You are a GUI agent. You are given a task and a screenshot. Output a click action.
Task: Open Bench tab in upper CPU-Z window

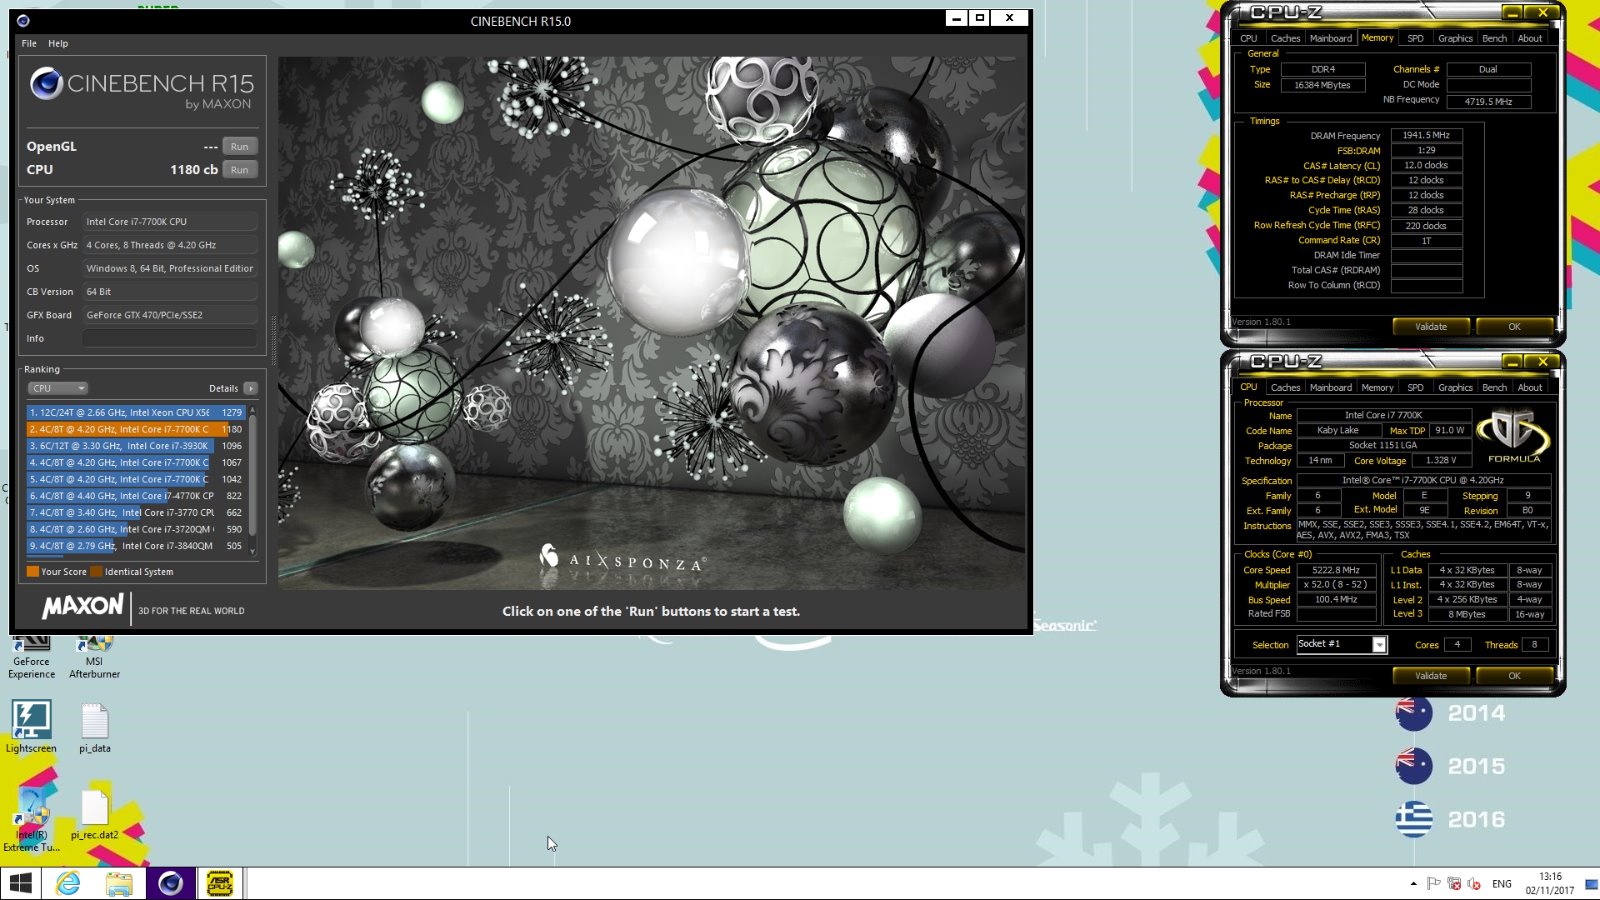coord(1494,38)
